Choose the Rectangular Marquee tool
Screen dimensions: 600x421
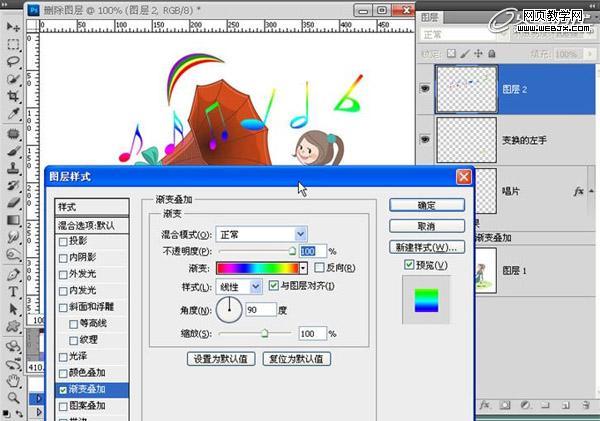click(14, 44)
